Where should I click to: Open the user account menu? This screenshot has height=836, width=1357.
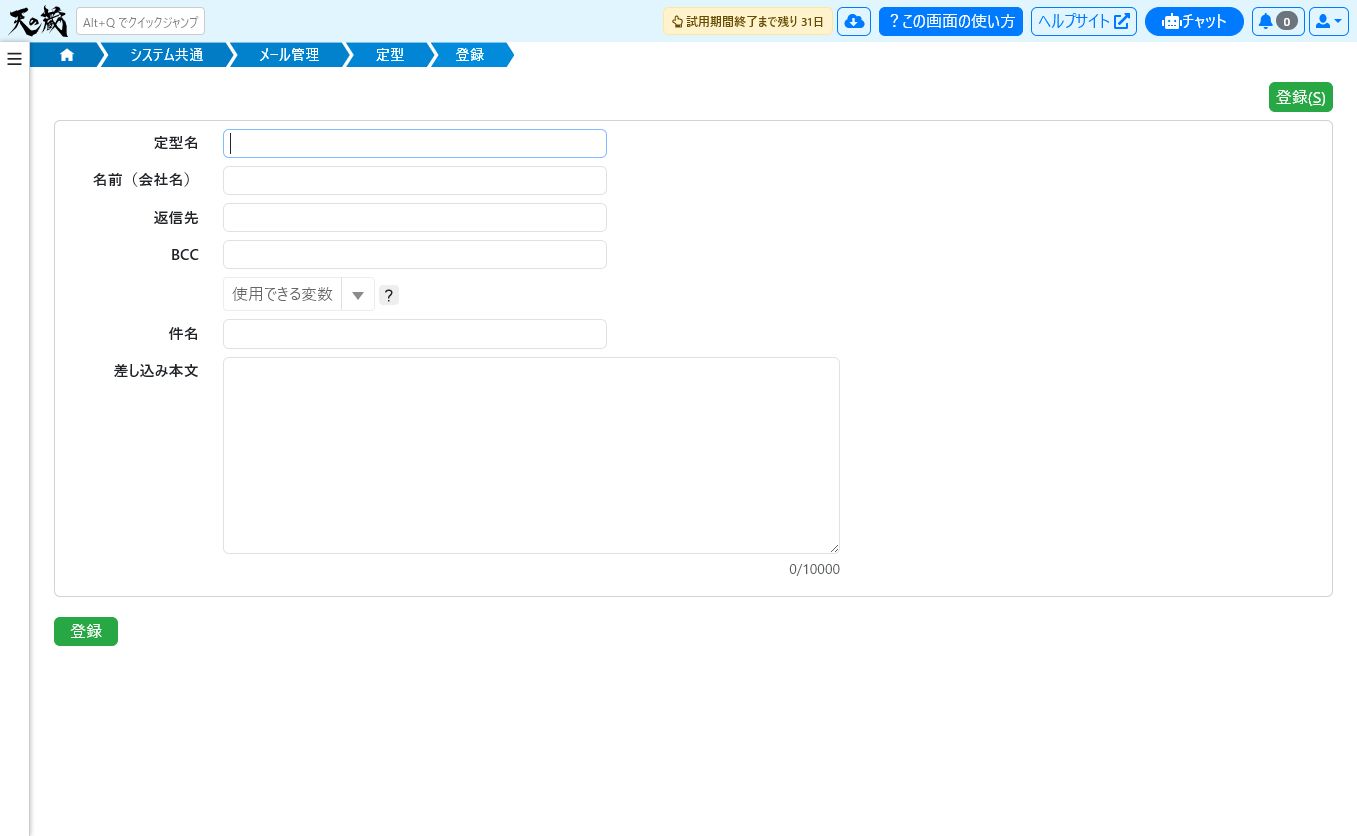coord(1329,21)
